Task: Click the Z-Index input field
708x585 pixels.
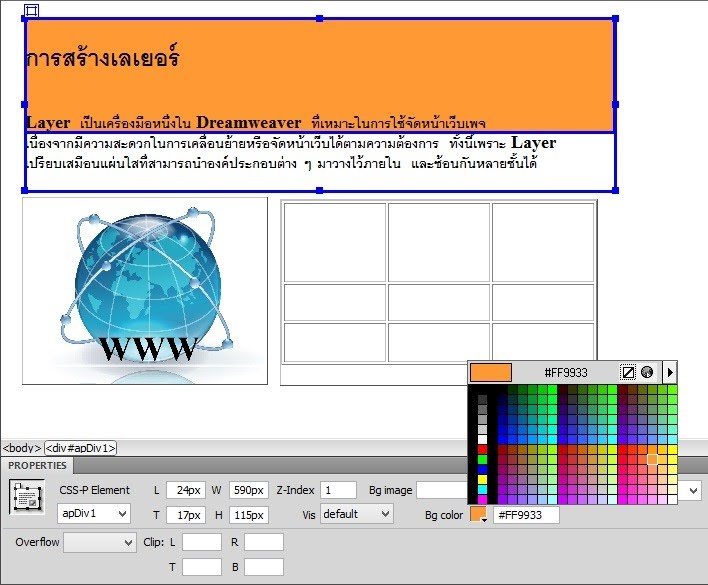Action: coord(338,490)
